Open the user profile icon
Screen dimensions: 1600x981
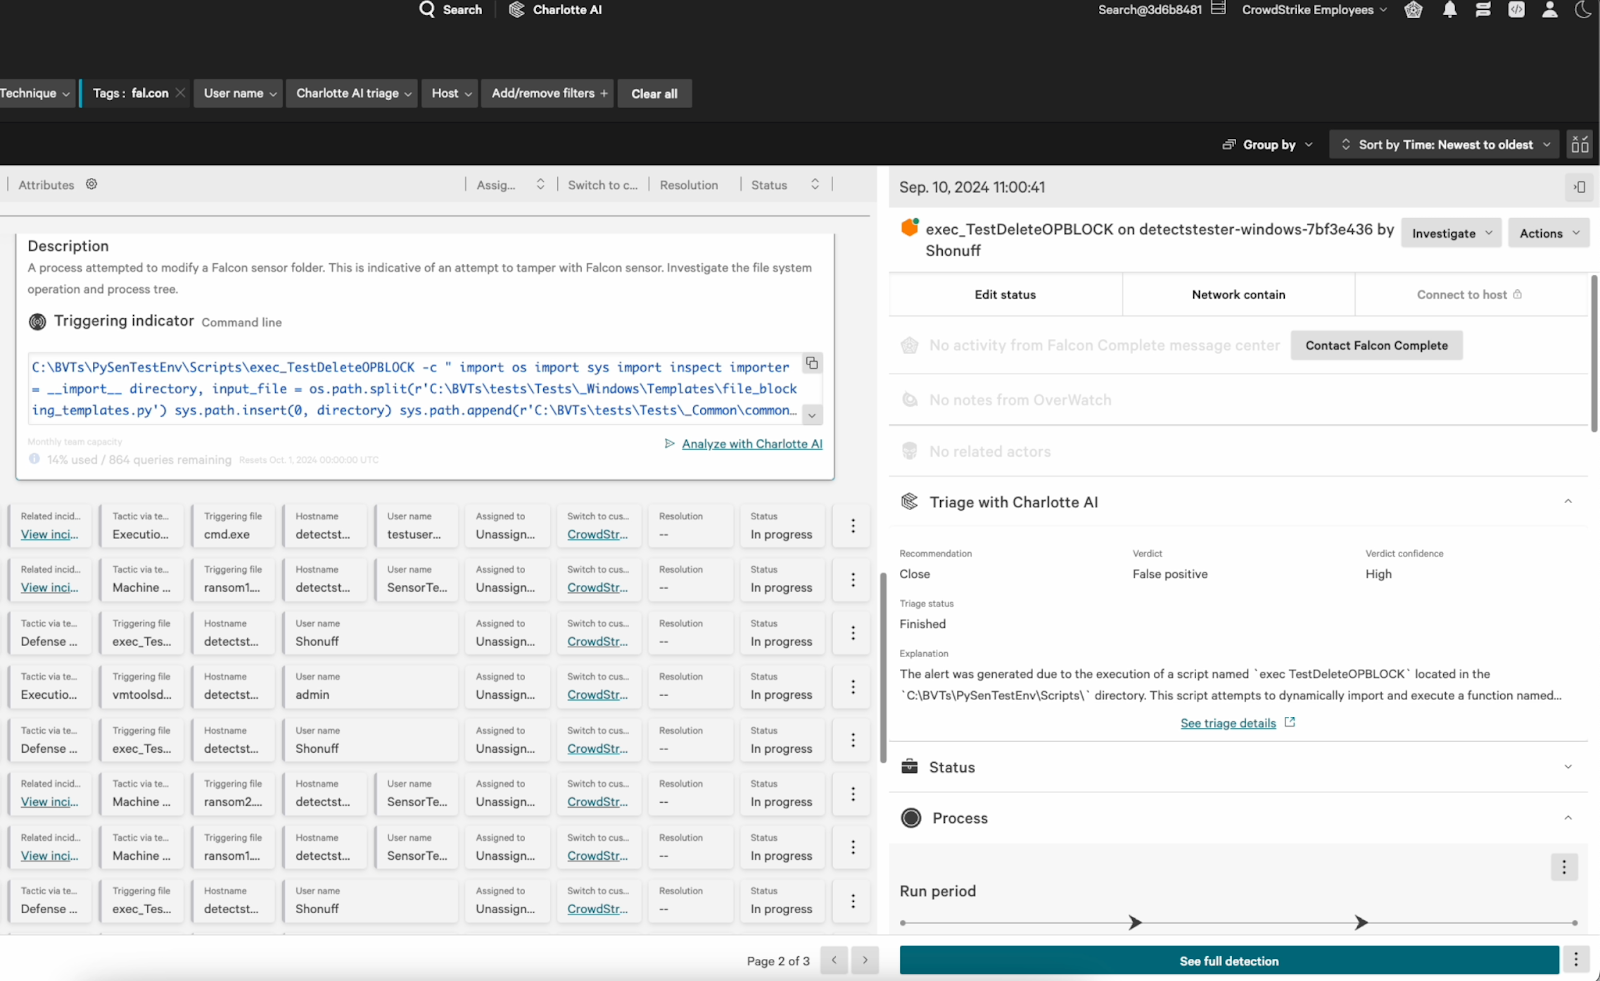coord(1549,10)
